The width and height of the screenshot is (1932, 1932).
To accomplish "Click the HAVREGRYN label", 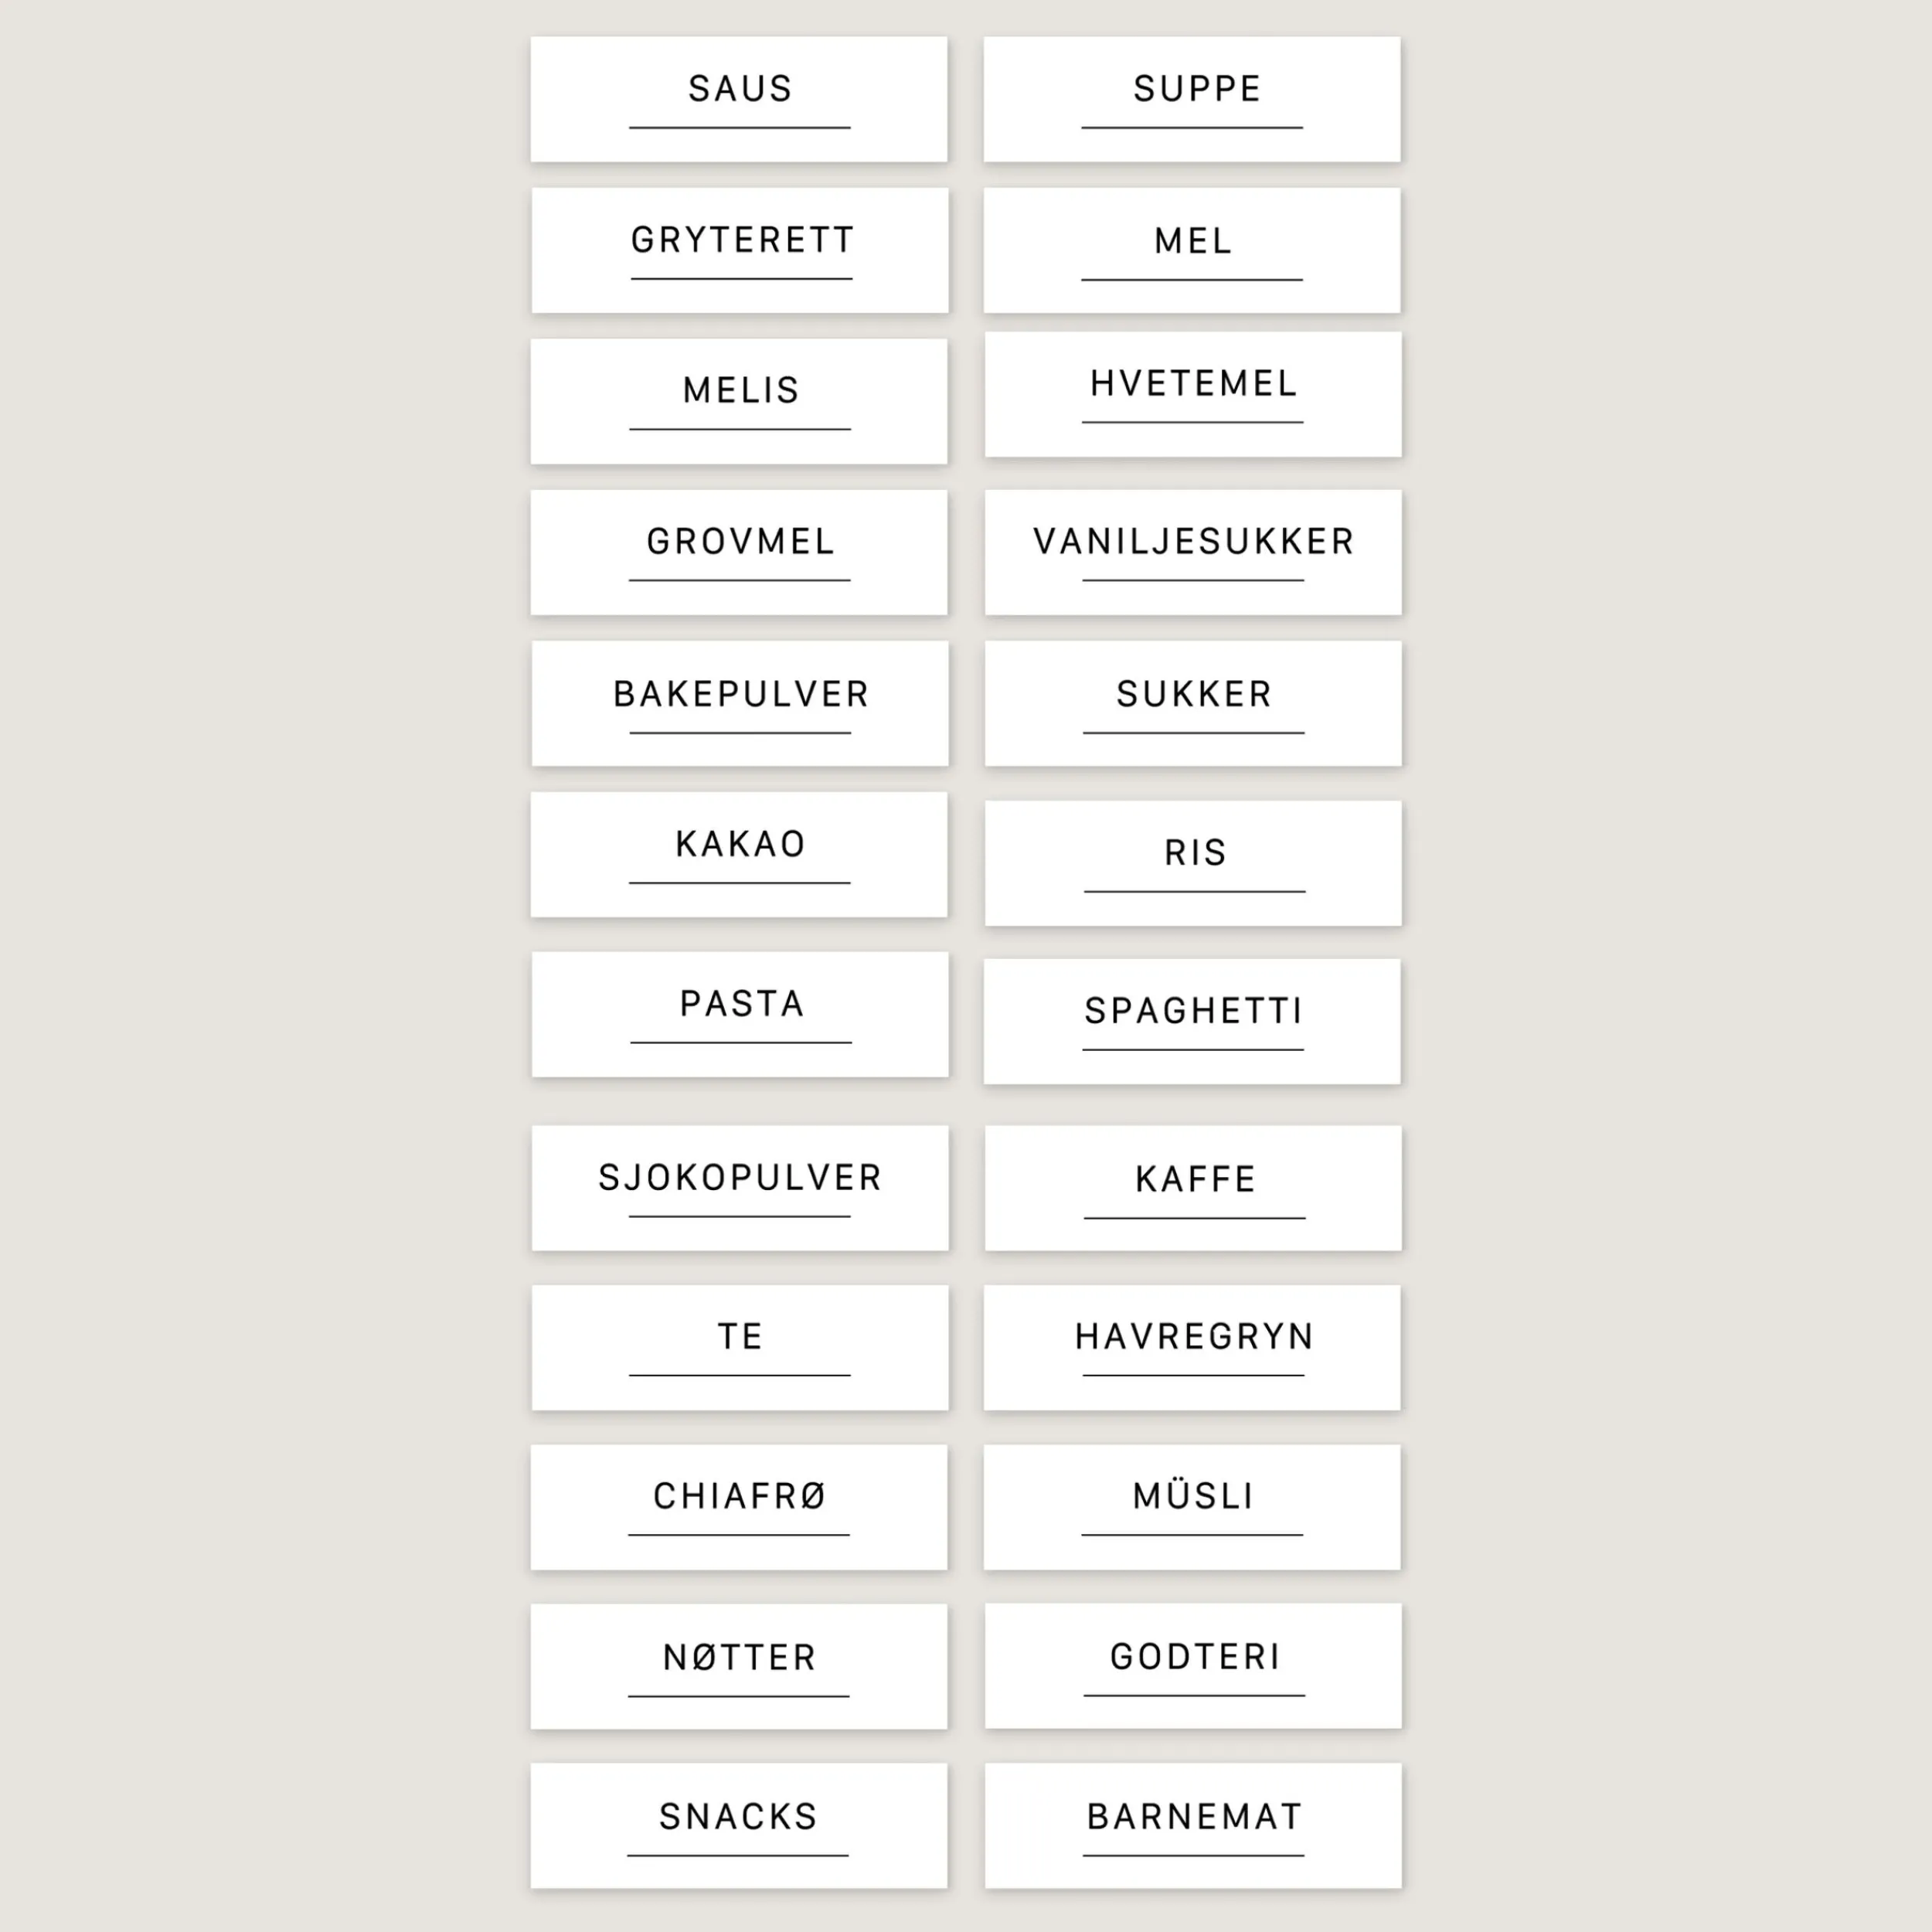I will [1192, 1347].
